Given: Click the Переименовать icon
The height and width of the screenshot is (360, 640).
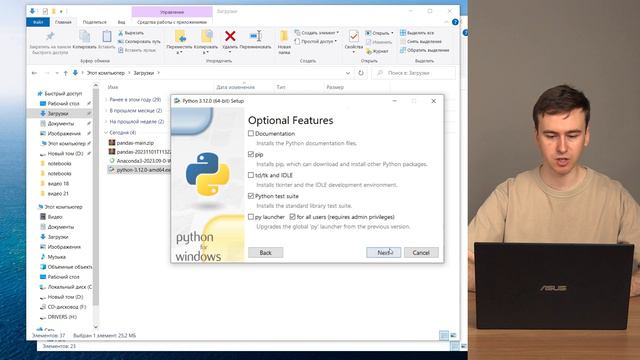Looking at the screenshot, I should click(x=256, y=36).
